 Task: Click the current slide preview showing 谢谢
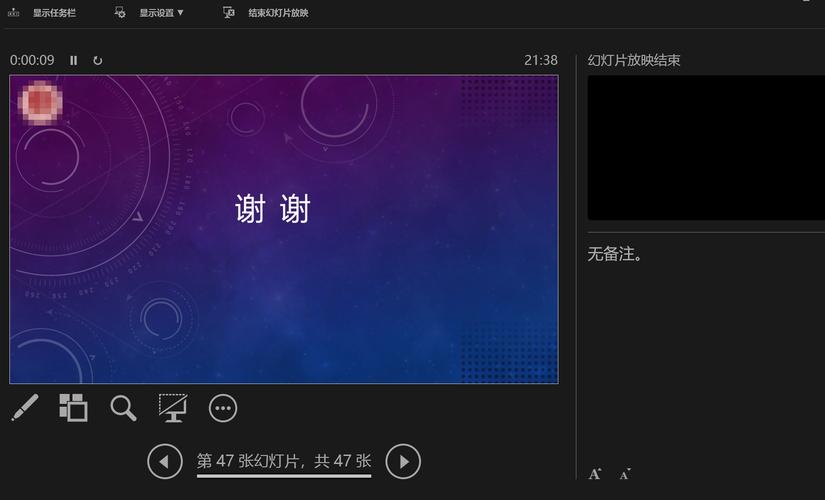point(284,229)
